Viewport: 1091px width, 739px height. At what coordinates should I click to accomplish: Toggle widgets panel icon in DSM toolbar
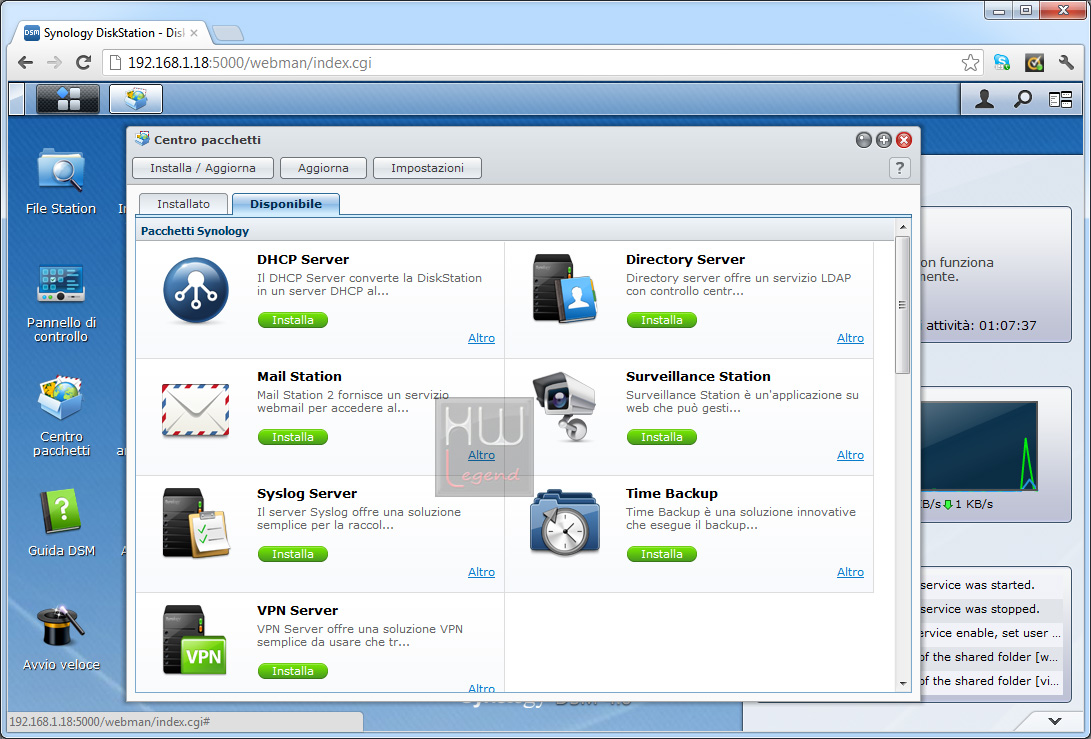pos(1060,100)
